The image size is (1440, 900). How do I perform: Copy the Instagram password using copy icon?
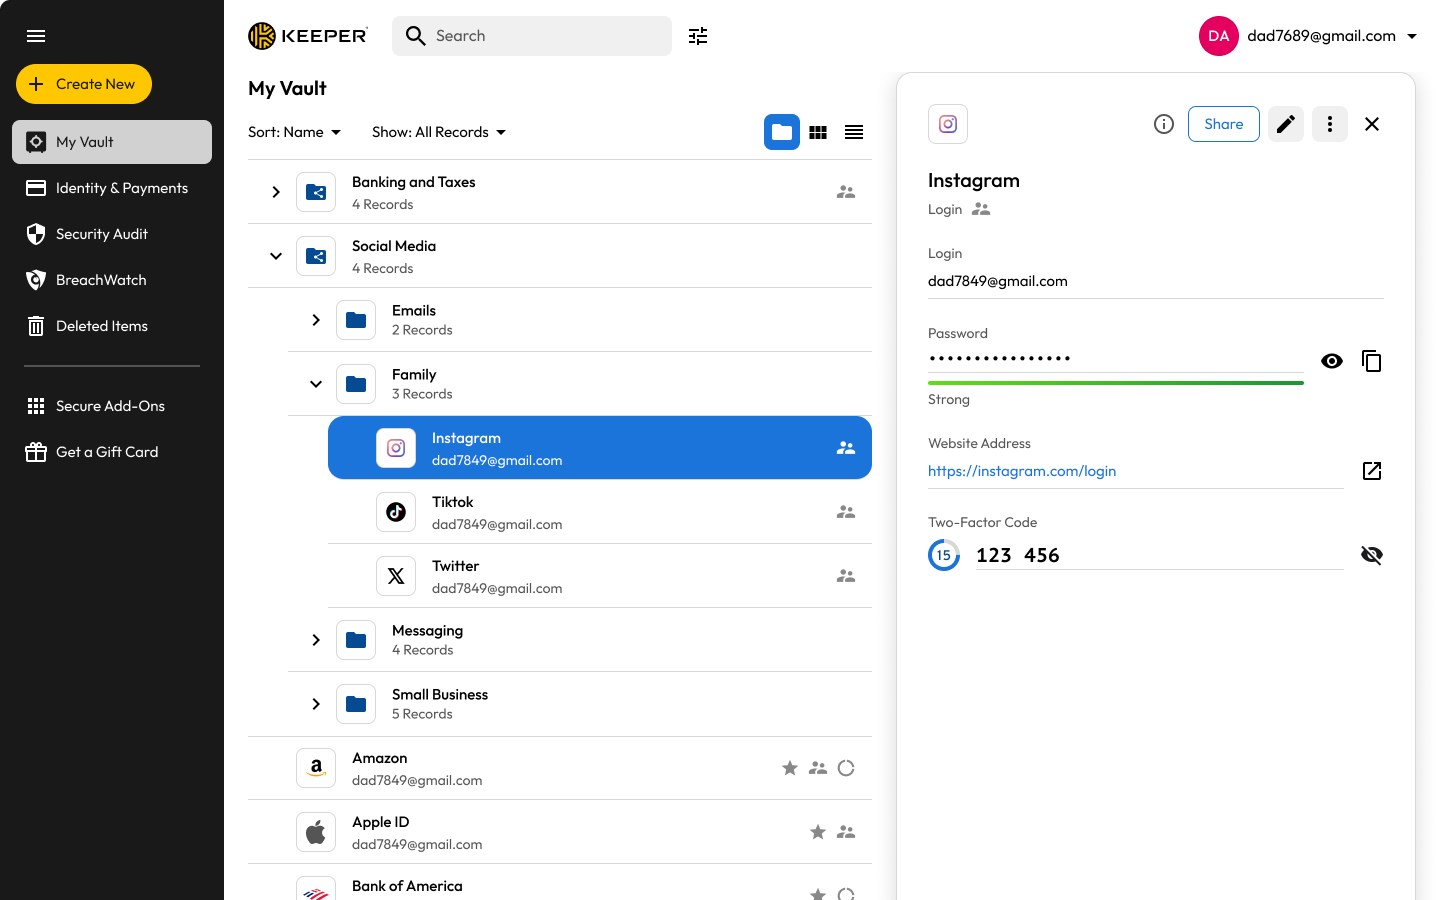coord(1371,361)
